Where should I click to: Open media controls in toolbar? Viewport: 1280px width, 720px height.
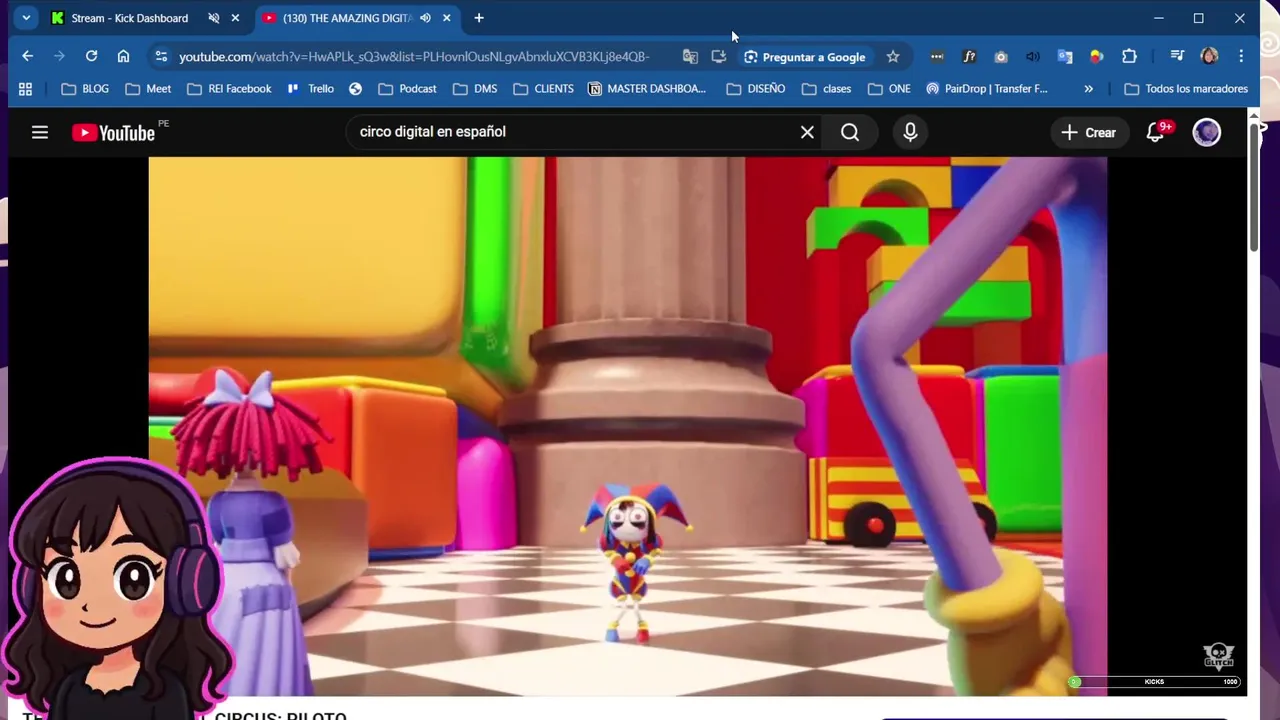[1177, 57]
